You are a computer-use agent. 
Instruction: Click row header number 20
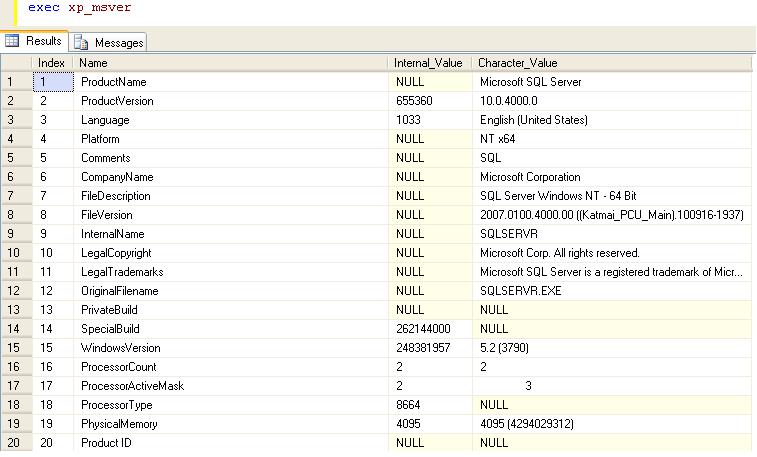tap(16, 443)
